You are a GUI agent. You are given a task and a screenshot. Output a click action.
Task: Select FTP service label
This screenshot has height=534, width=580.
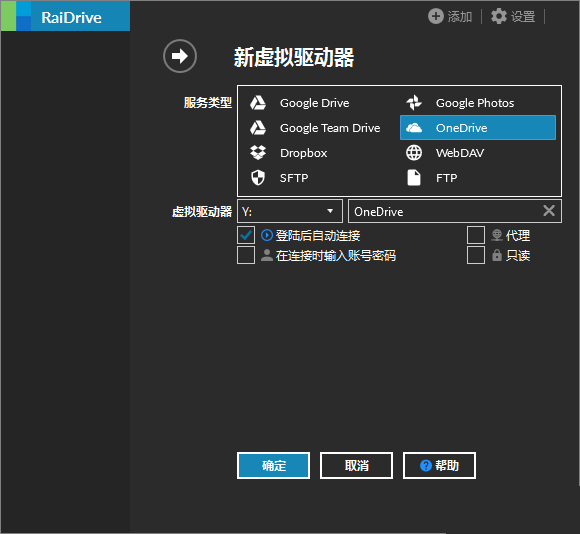(446, 178)
